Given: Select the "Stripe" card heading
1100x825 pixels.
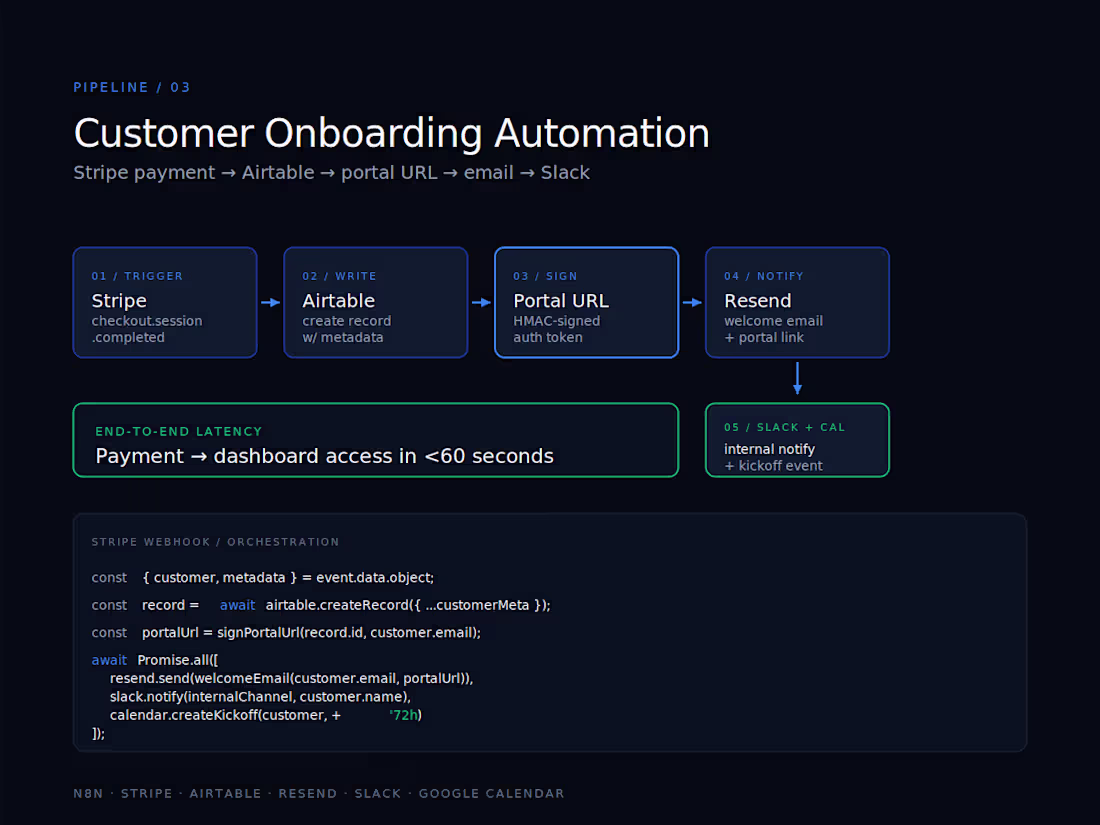Looking at the screenshot, I should 119,301.
